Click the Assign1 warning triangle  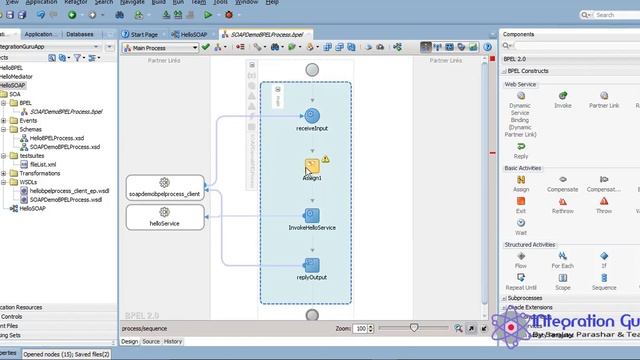coord(325,159)
